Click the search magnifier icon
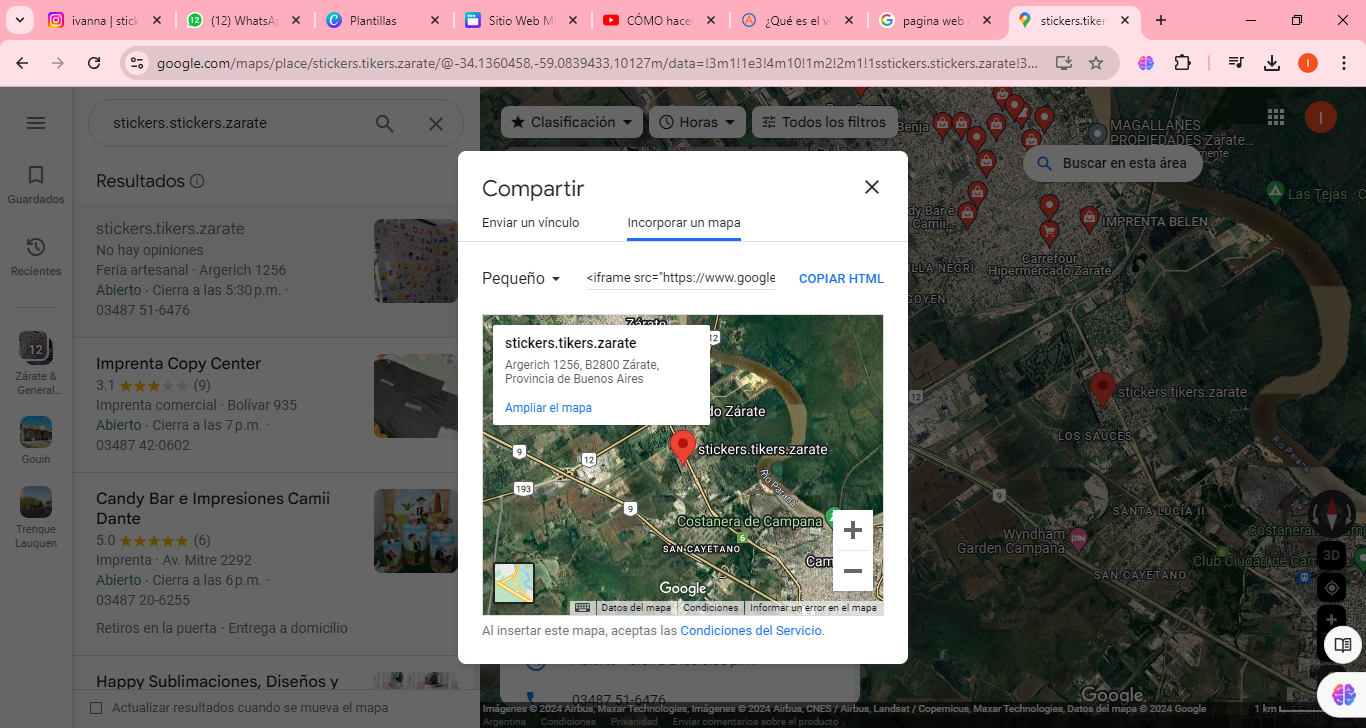Viewport: 1366px width, 728px height. (384, 124)
